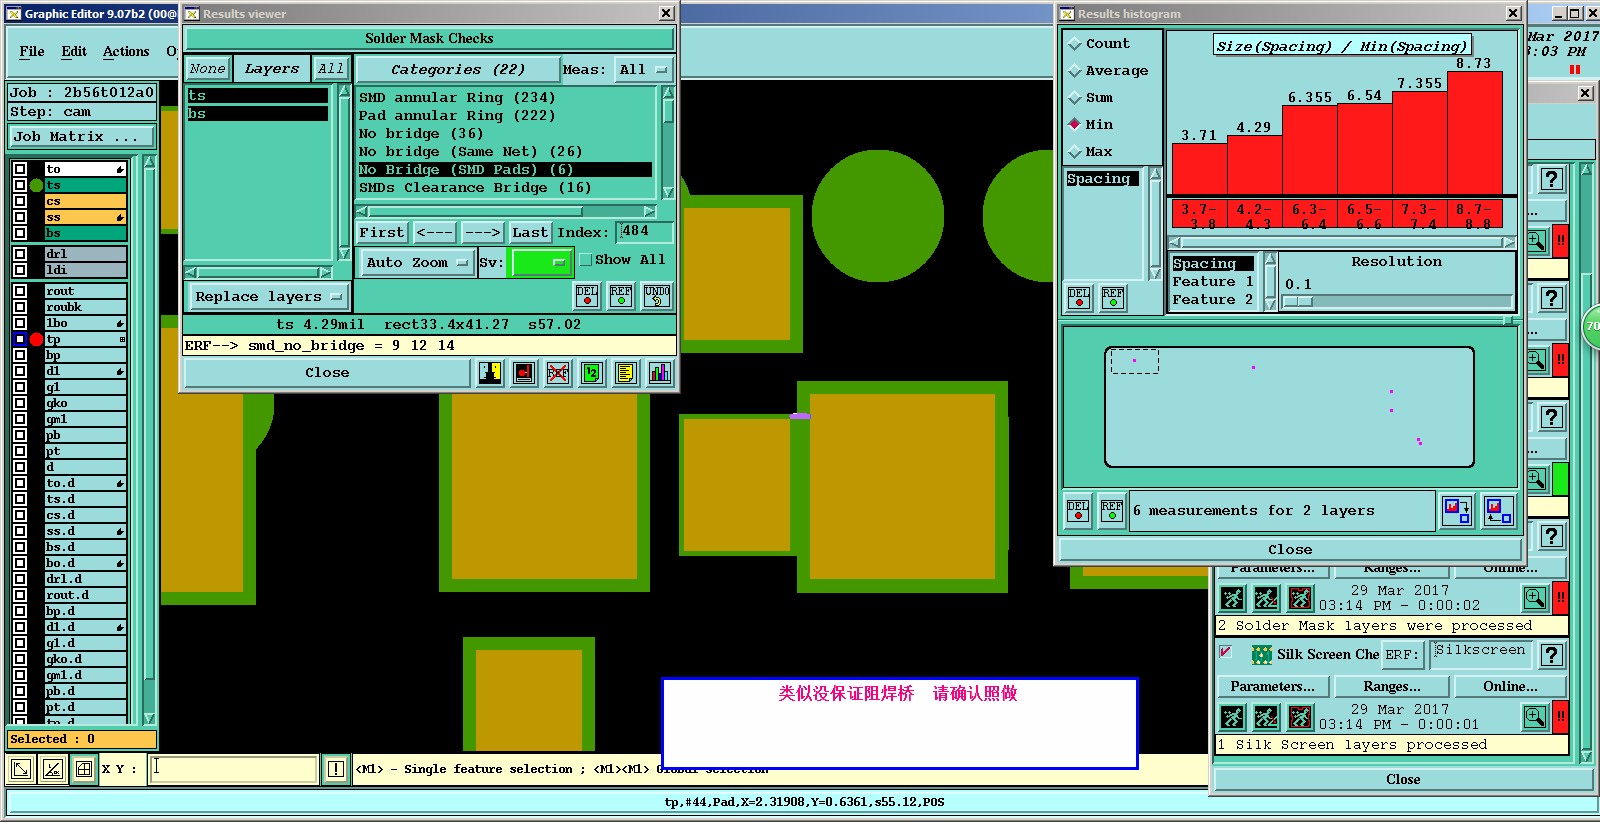Click the REF icon left of measurements text

tap(1112, 511)
